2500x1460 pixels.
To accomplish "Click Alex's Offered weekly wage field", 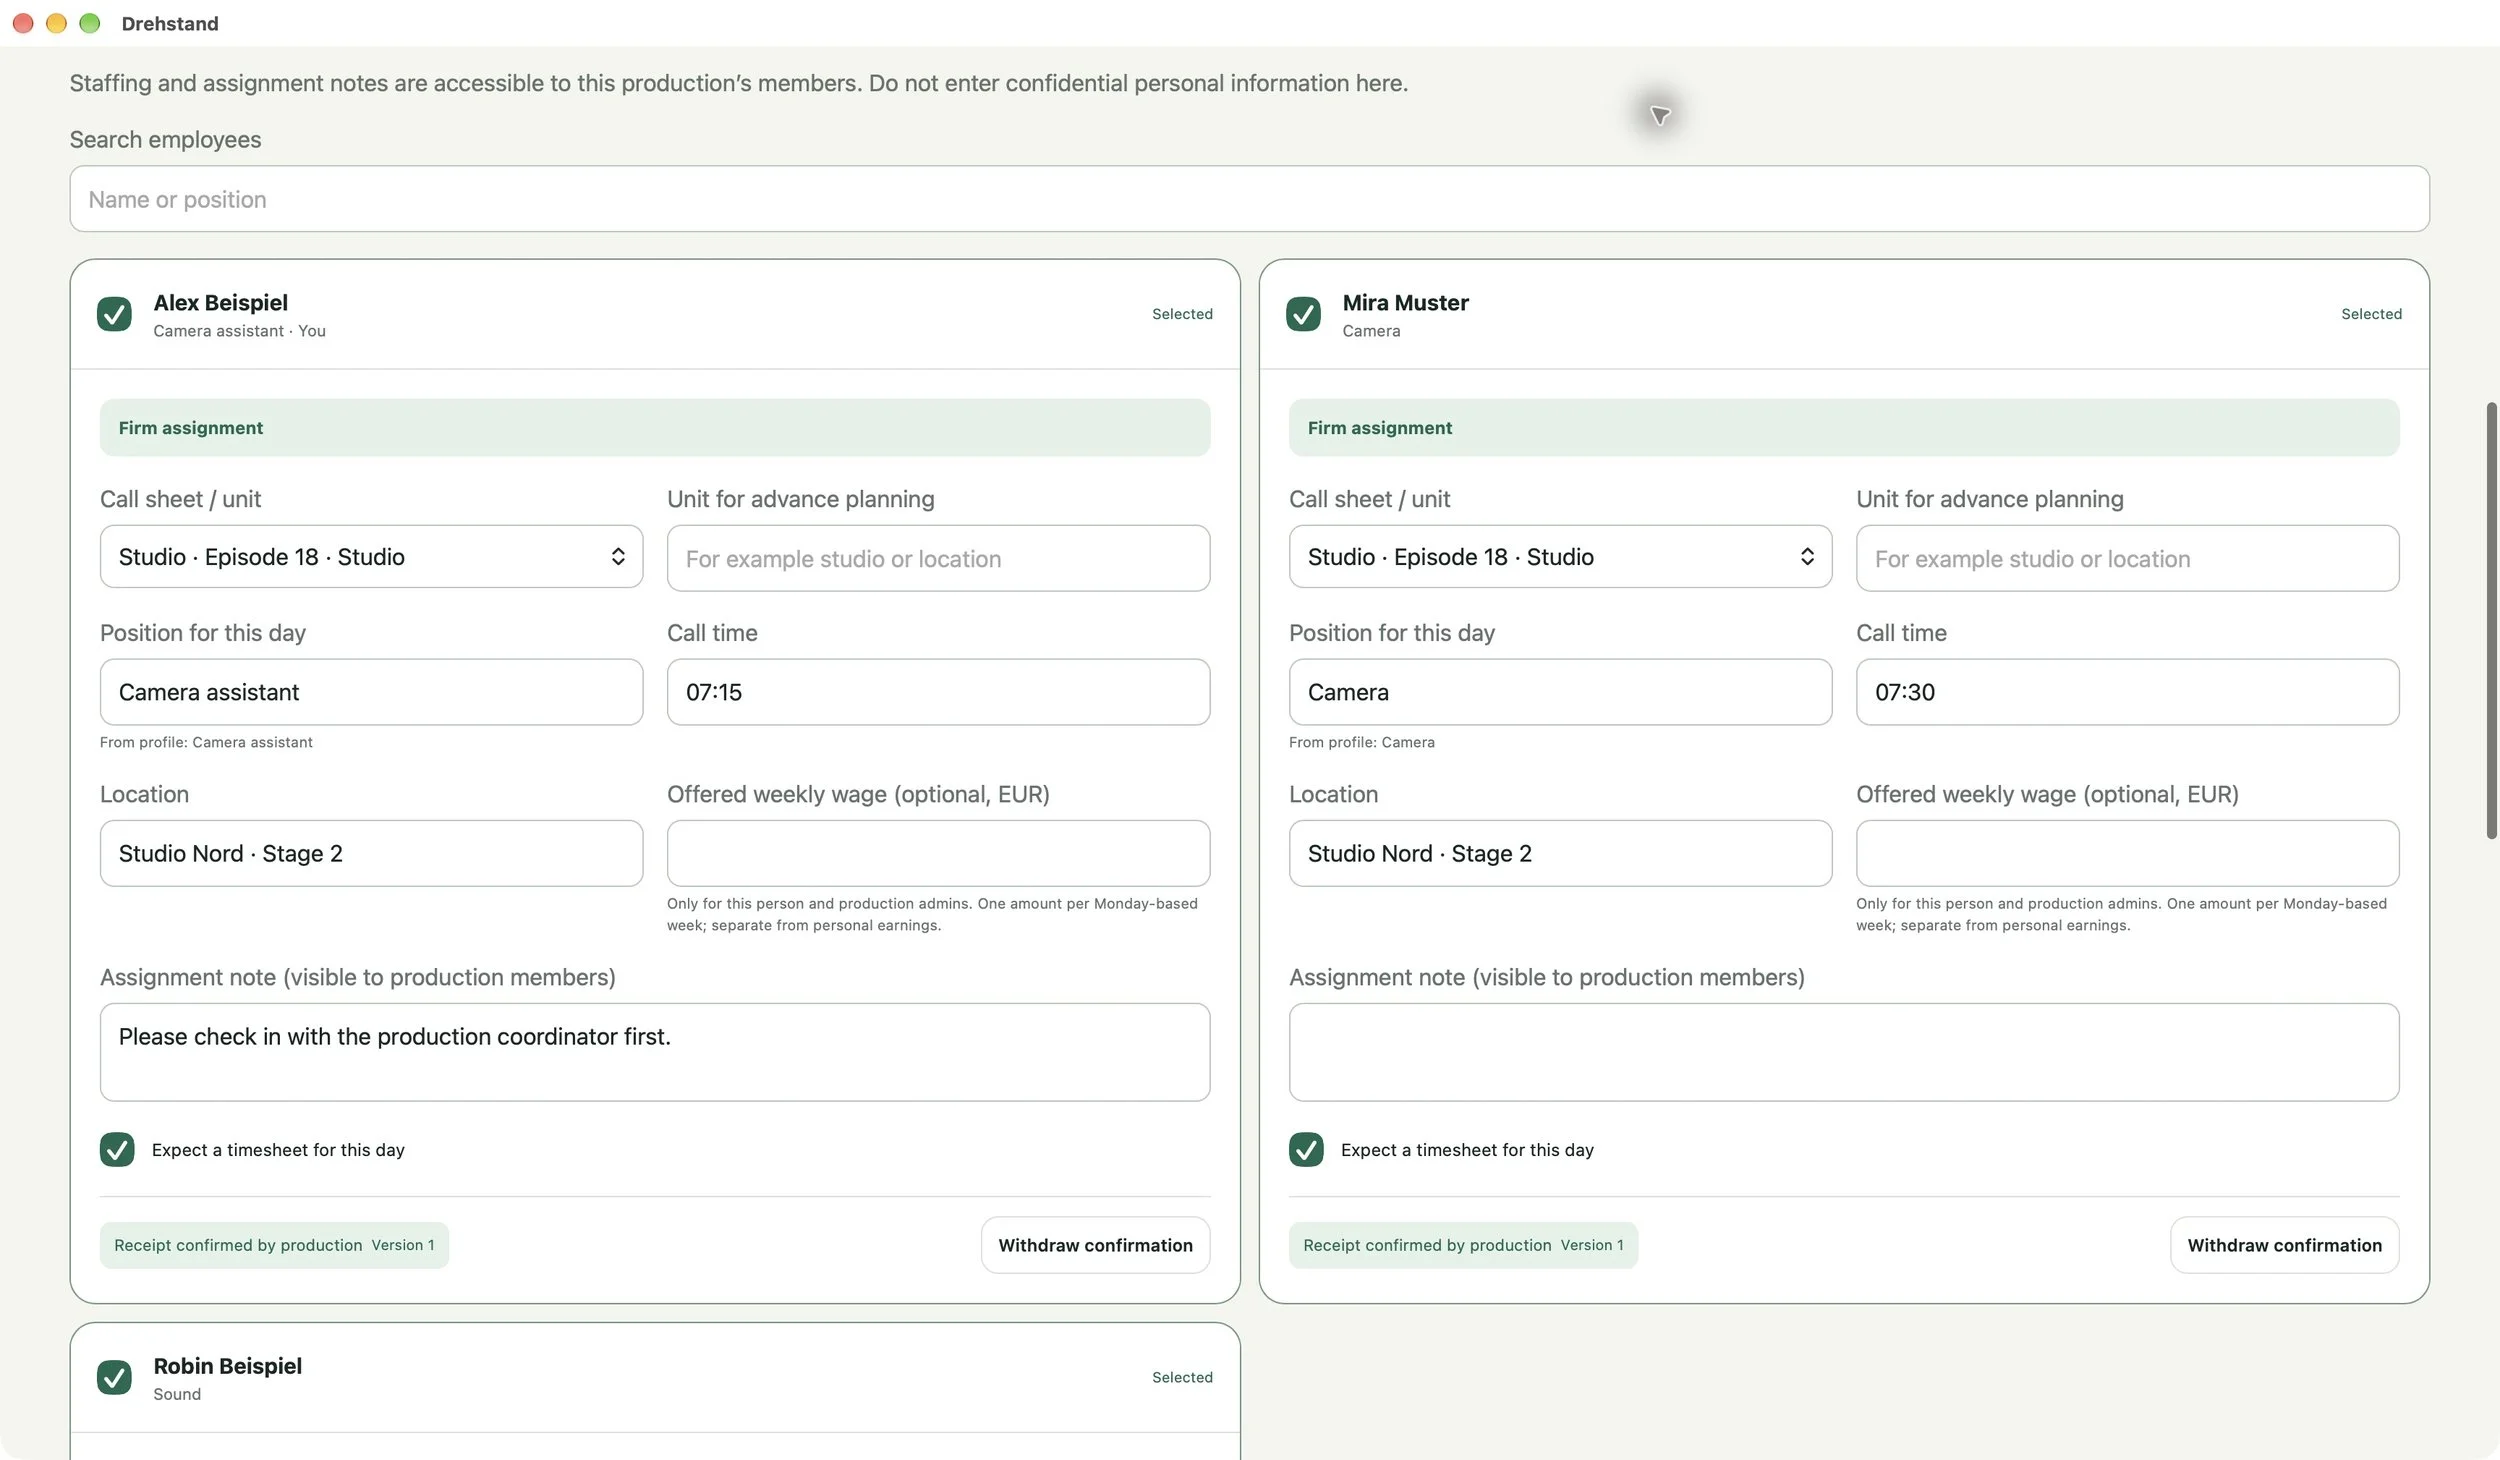I will 938,853.
